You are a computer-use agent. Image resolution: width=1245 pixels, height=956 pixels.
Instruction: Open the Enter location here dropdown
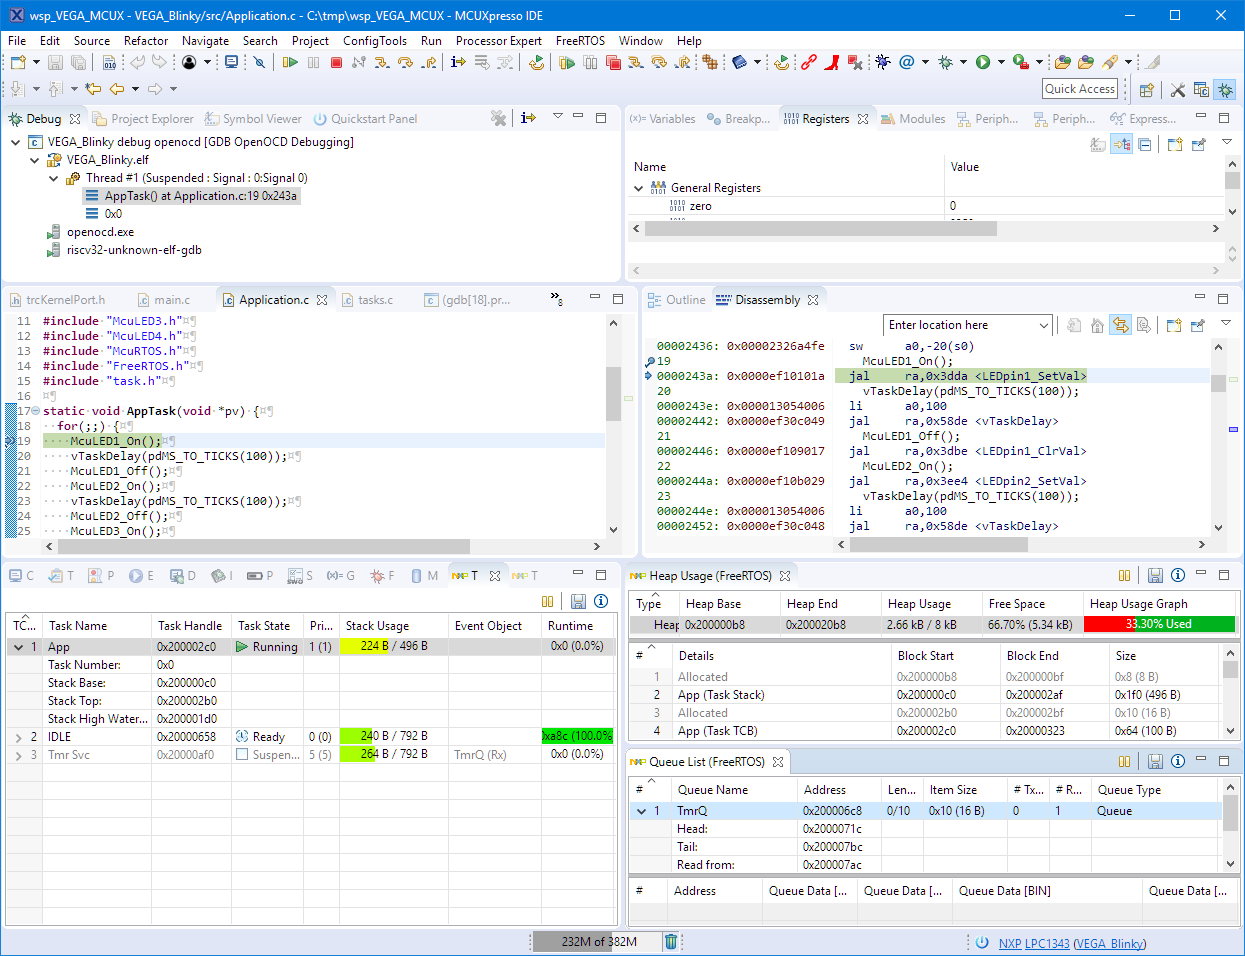tap(1043, 325)
